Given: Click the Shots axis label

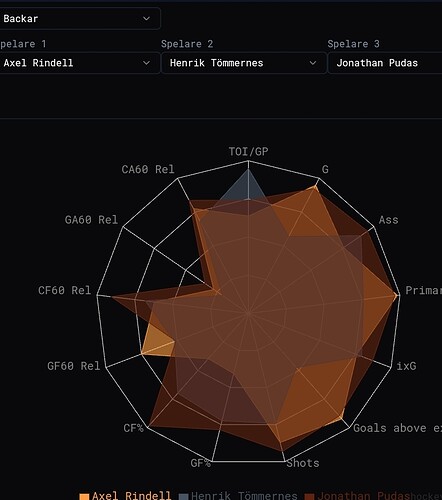Looking at the screenshot, I should coord(303,463).
